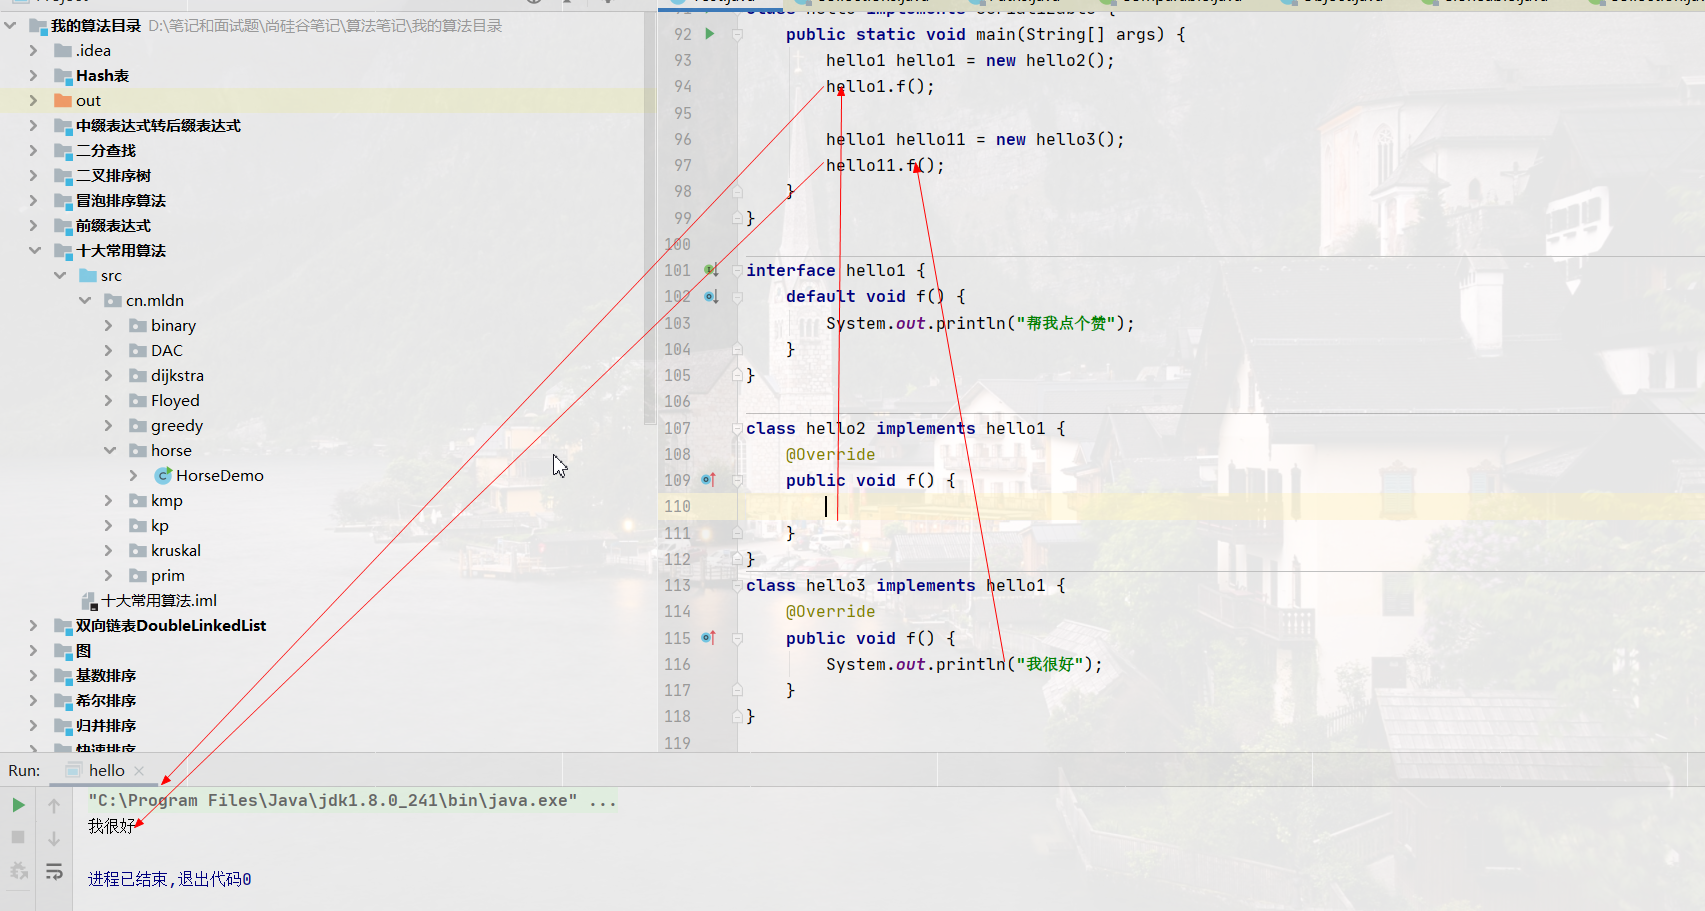Select the HorseDemo file in project tree

click(x=220, y=475)
